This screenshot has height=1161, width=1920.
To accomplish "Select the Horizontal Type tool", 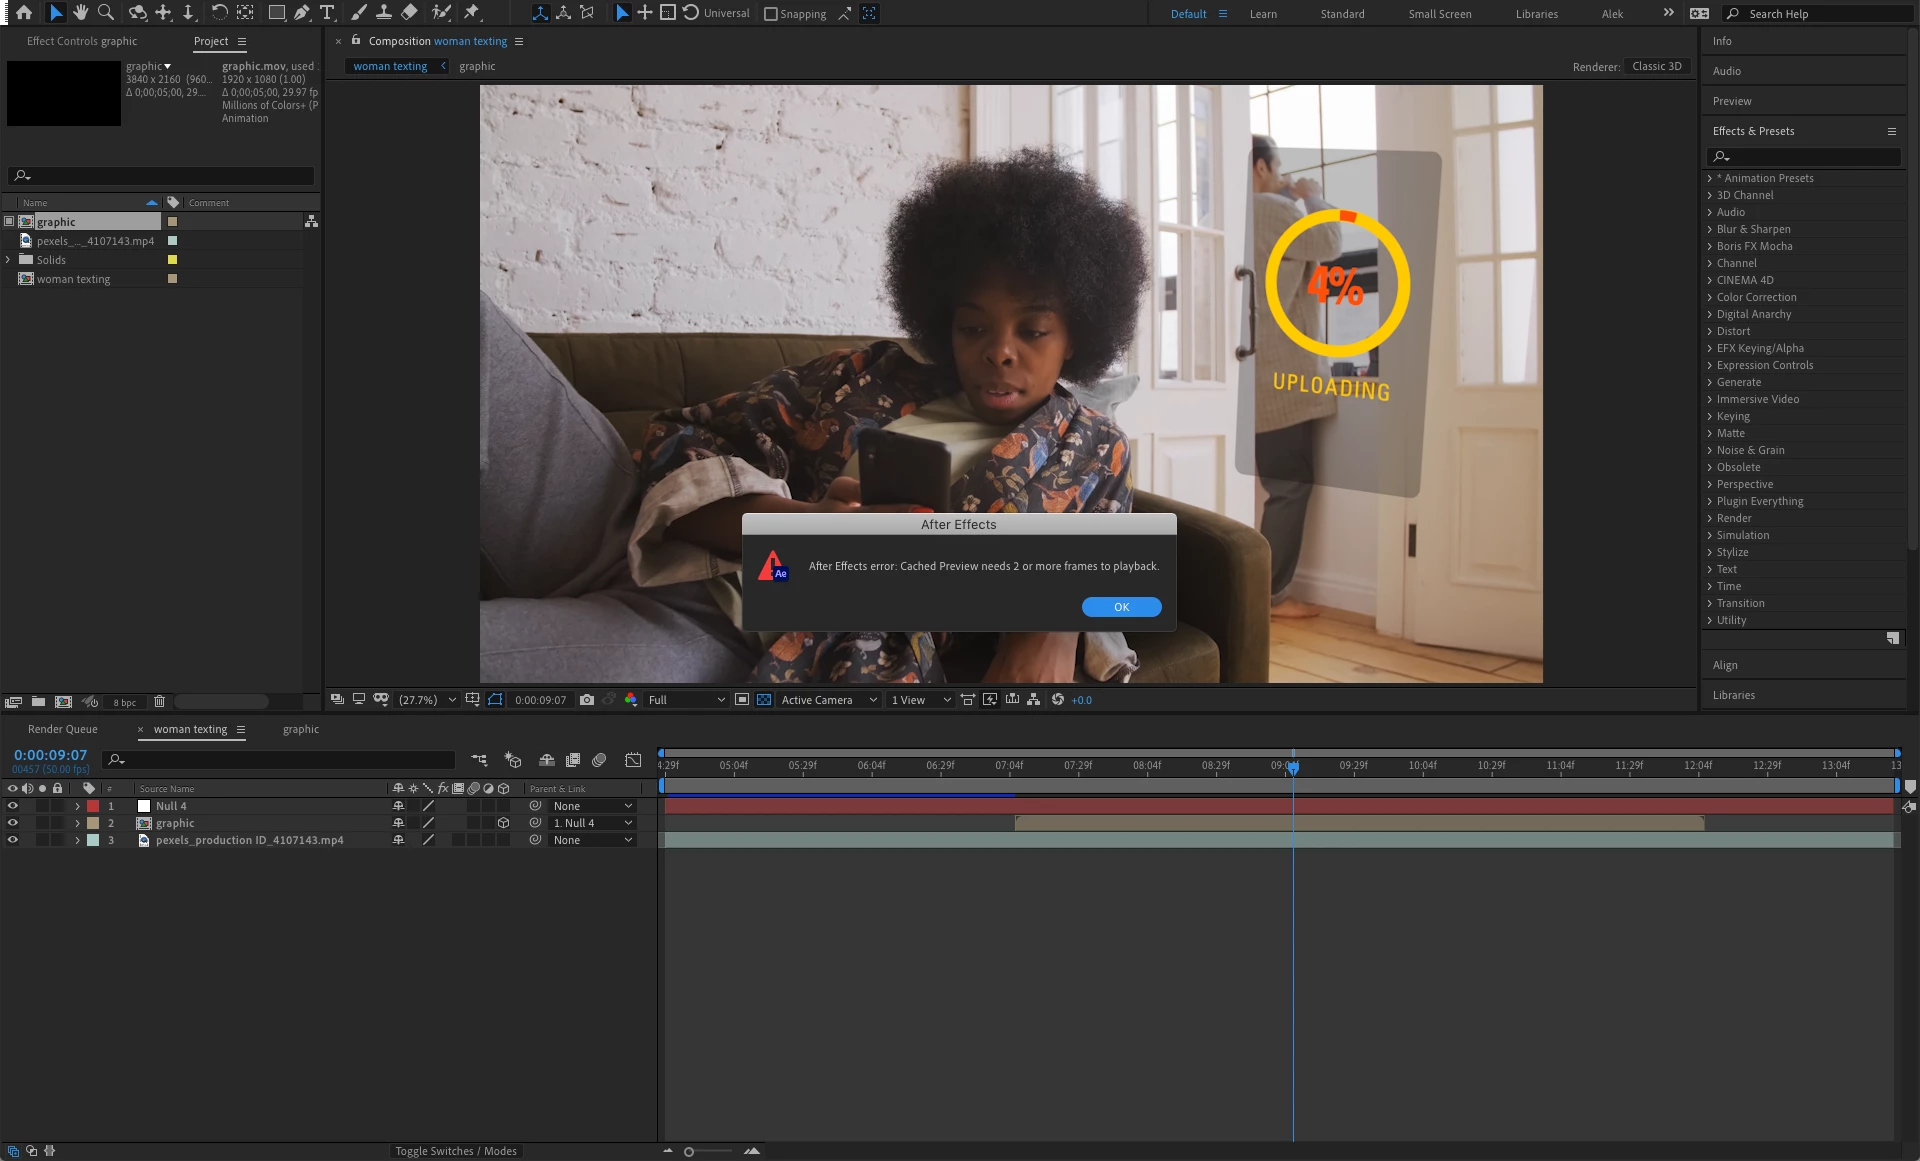I will click(327, 13).
